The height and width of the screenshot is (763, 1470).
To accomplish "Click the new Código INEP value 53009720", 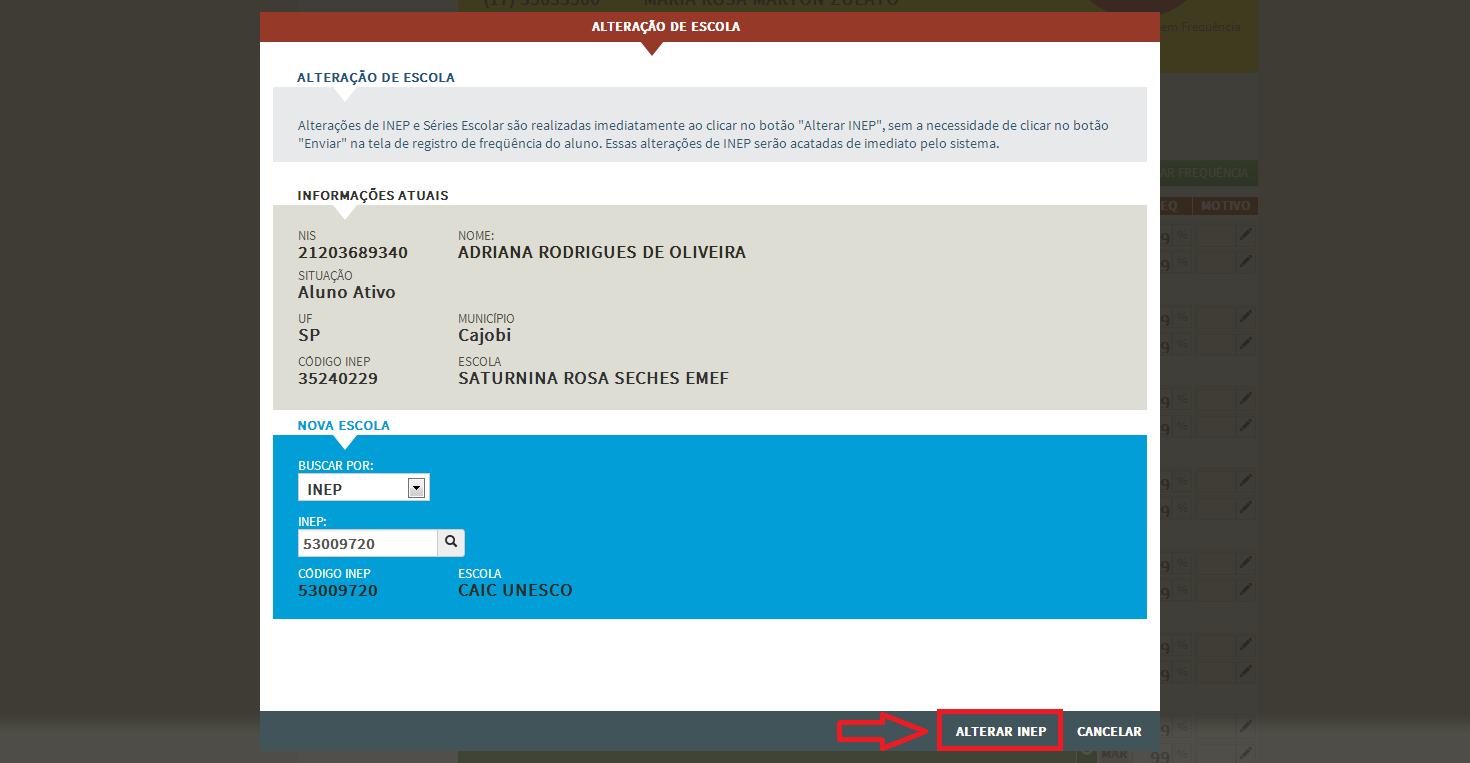I will (338, 591).
